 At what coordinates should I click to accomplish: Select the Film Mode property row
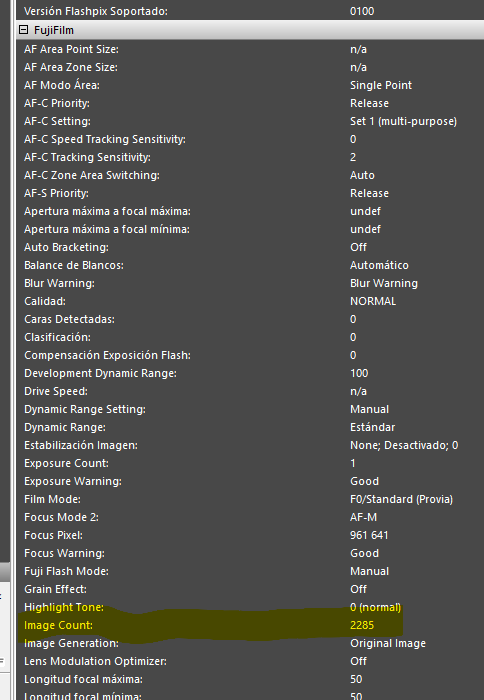pos(250,499)
